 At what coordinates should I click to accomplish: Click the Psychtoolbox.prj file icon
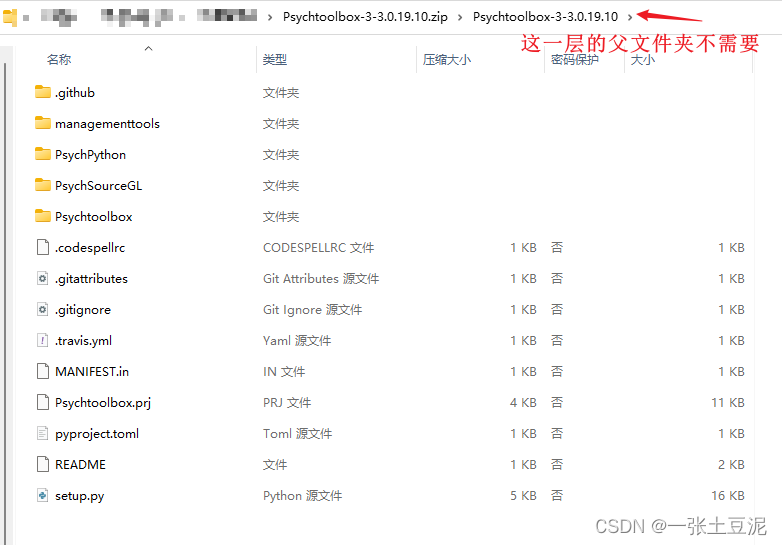(43, 402)
